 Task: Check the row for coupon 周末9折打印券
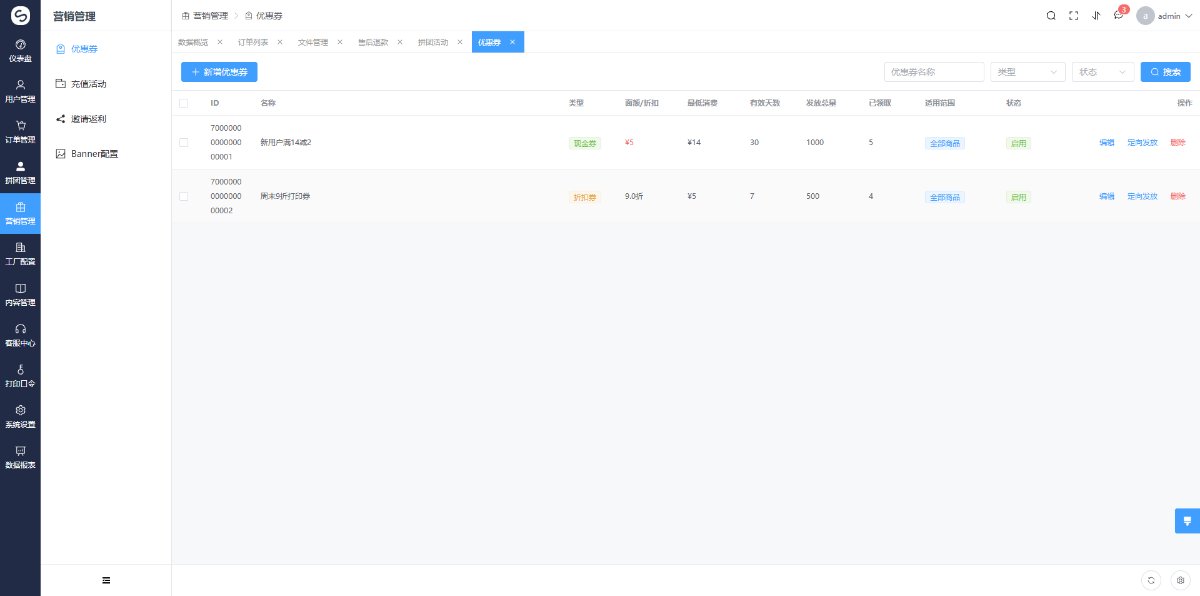183,196
